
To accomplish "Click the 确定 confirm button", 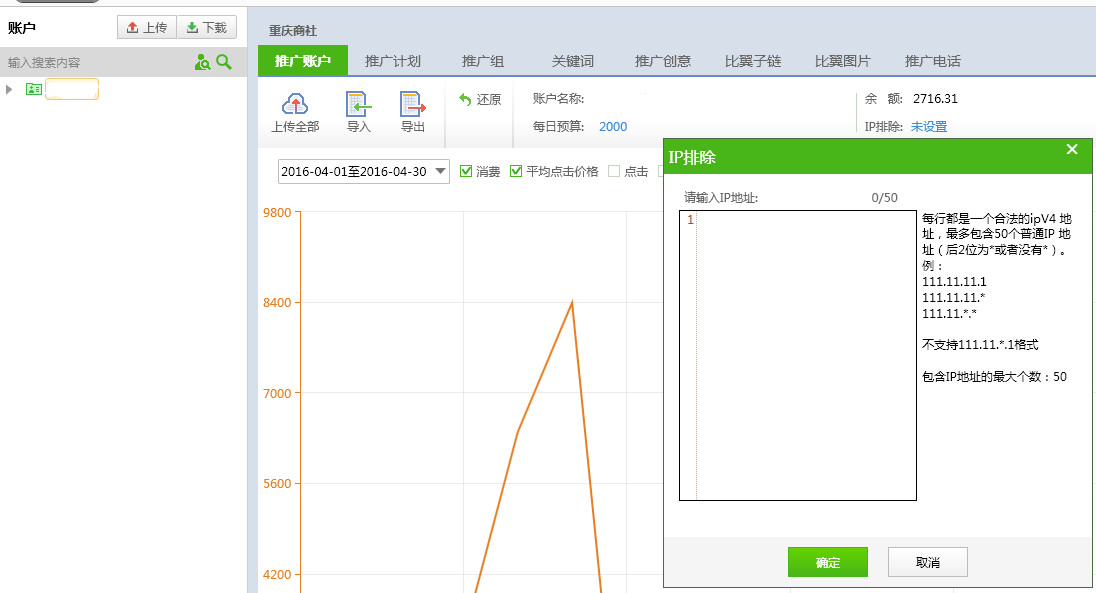I will point(827,561).
